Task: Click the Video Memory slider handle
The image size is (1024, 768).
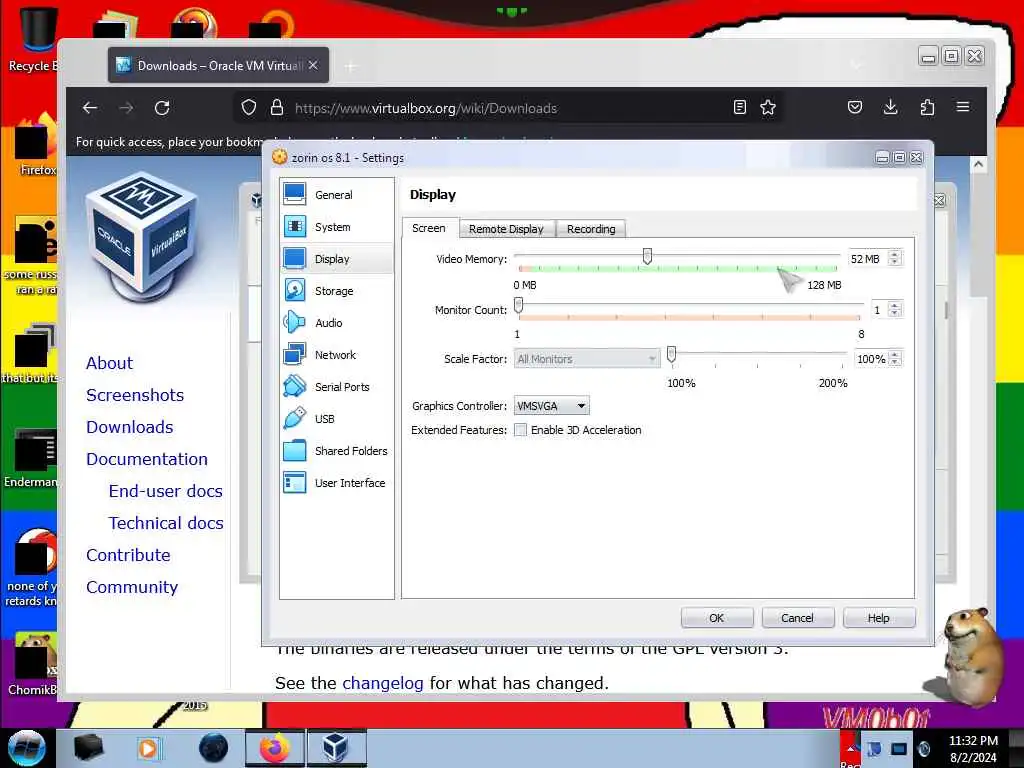Action: pyautogui.click(x=647, y=256)
